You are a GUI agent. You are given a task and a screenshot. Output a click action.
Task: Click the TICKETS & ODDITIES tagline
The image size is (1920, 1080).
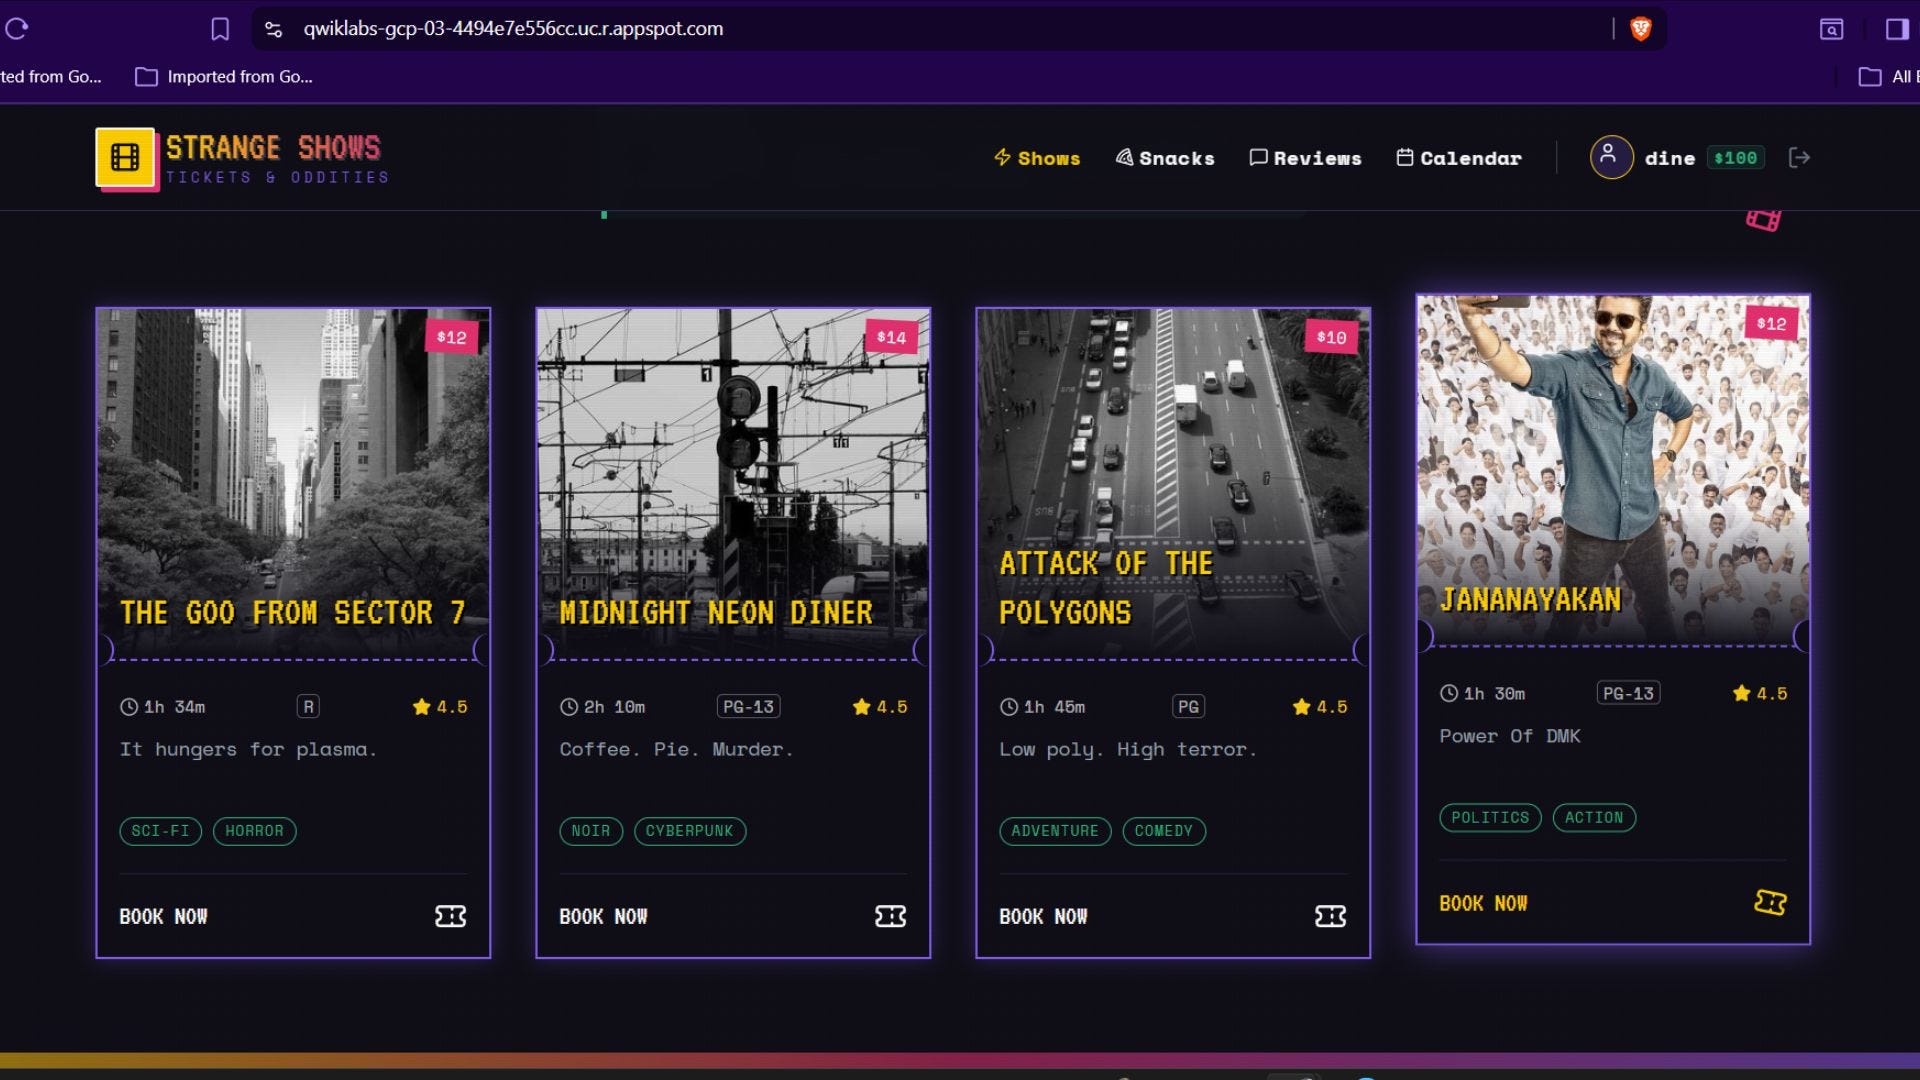tap(277, 178)
